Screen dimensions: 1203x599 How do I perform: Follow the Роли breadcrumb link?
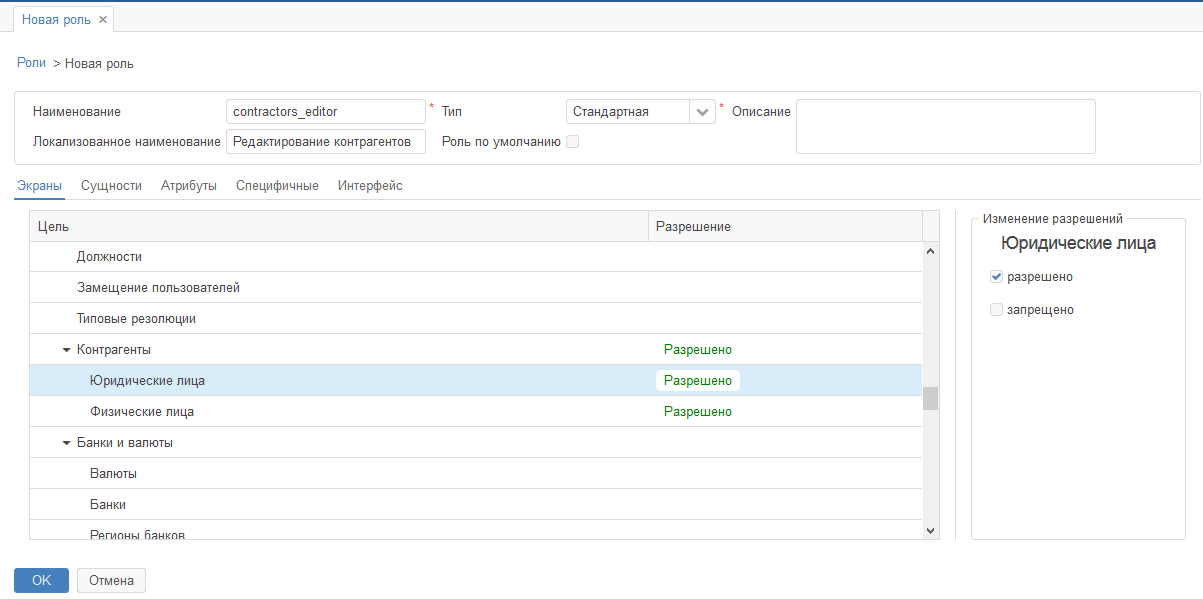pos(31,63)
